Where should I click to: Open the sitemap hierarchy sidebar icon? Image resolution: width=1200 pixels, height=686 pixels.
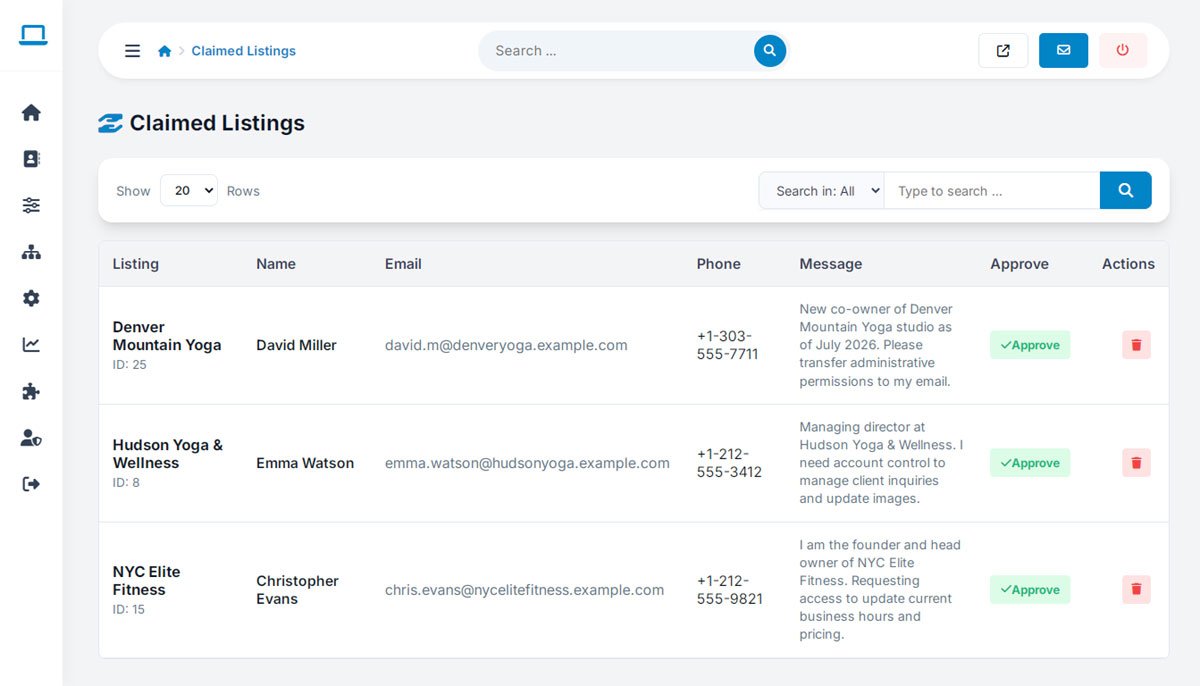(31, 252)
